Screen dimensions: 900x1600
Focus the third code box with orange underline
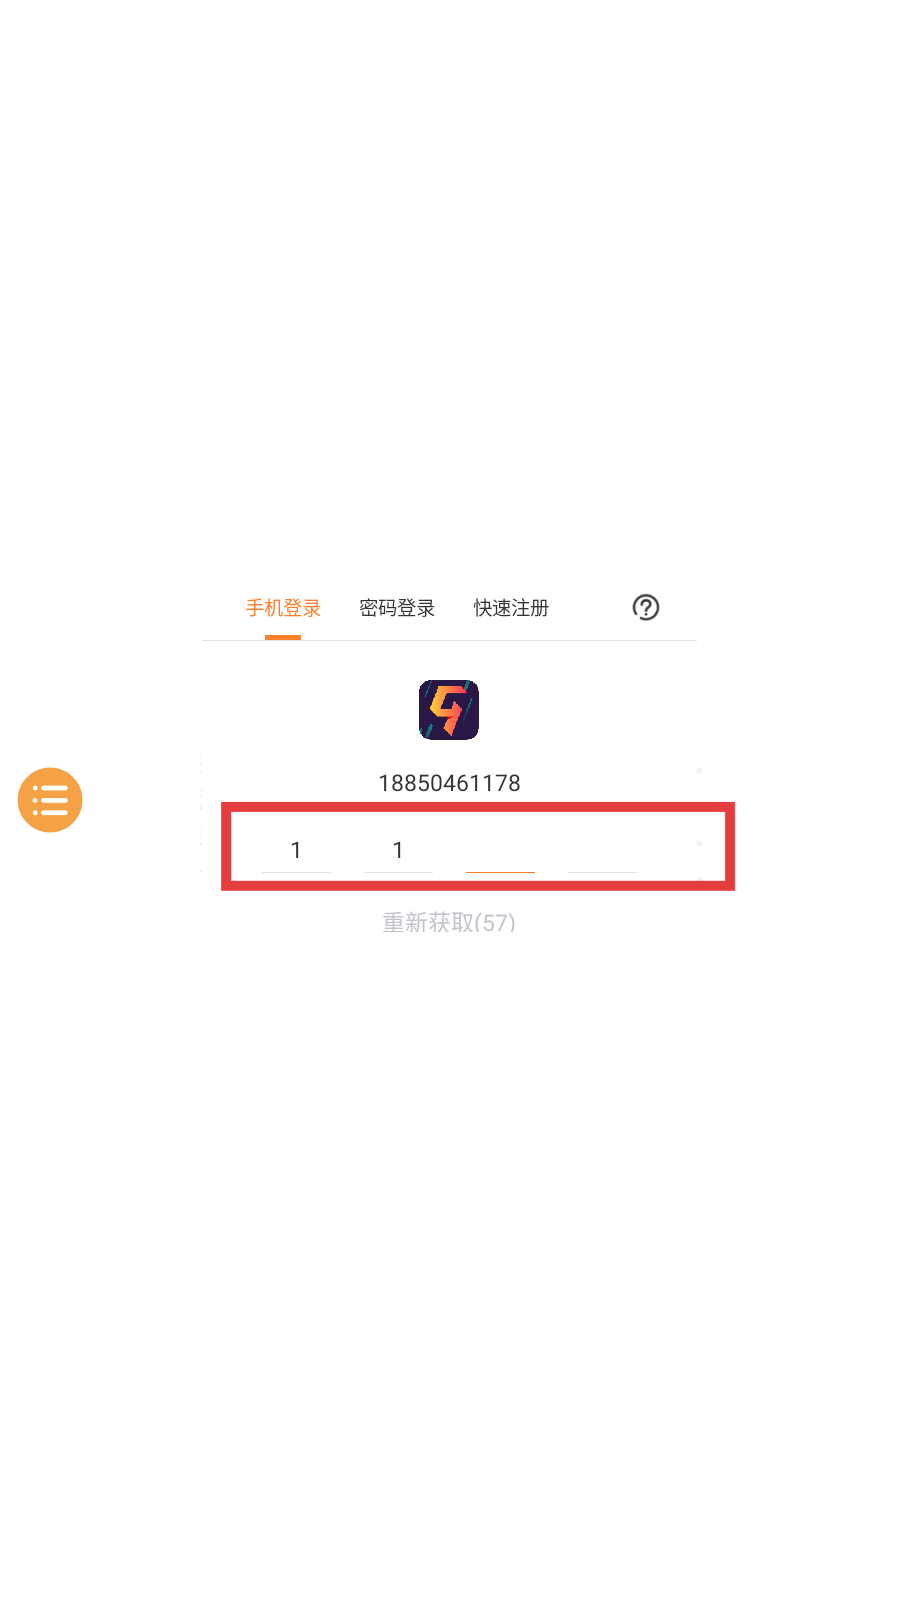(x=500, y=850)
